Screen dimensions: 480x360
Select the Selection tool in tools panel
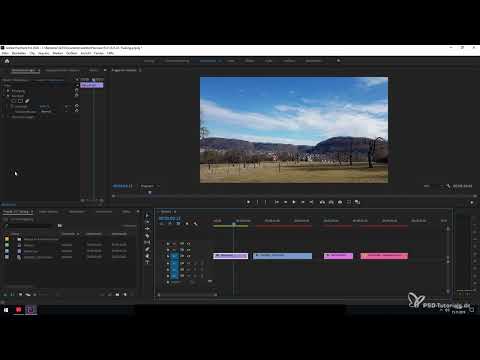click(x=148, y=216)
